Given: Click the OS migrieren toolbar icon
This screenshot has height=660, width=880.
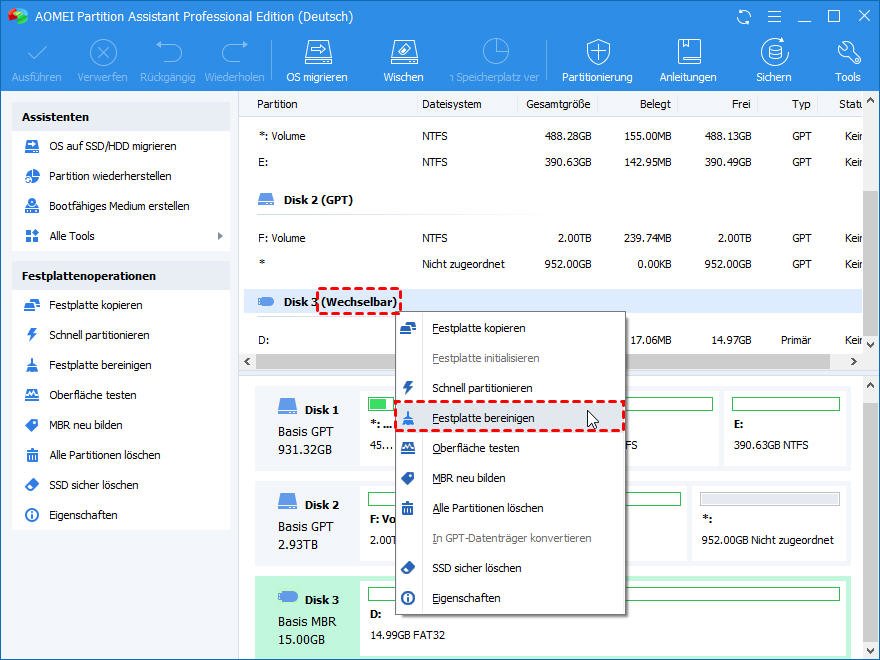Looking at the screenshot, I should (317, 52).
